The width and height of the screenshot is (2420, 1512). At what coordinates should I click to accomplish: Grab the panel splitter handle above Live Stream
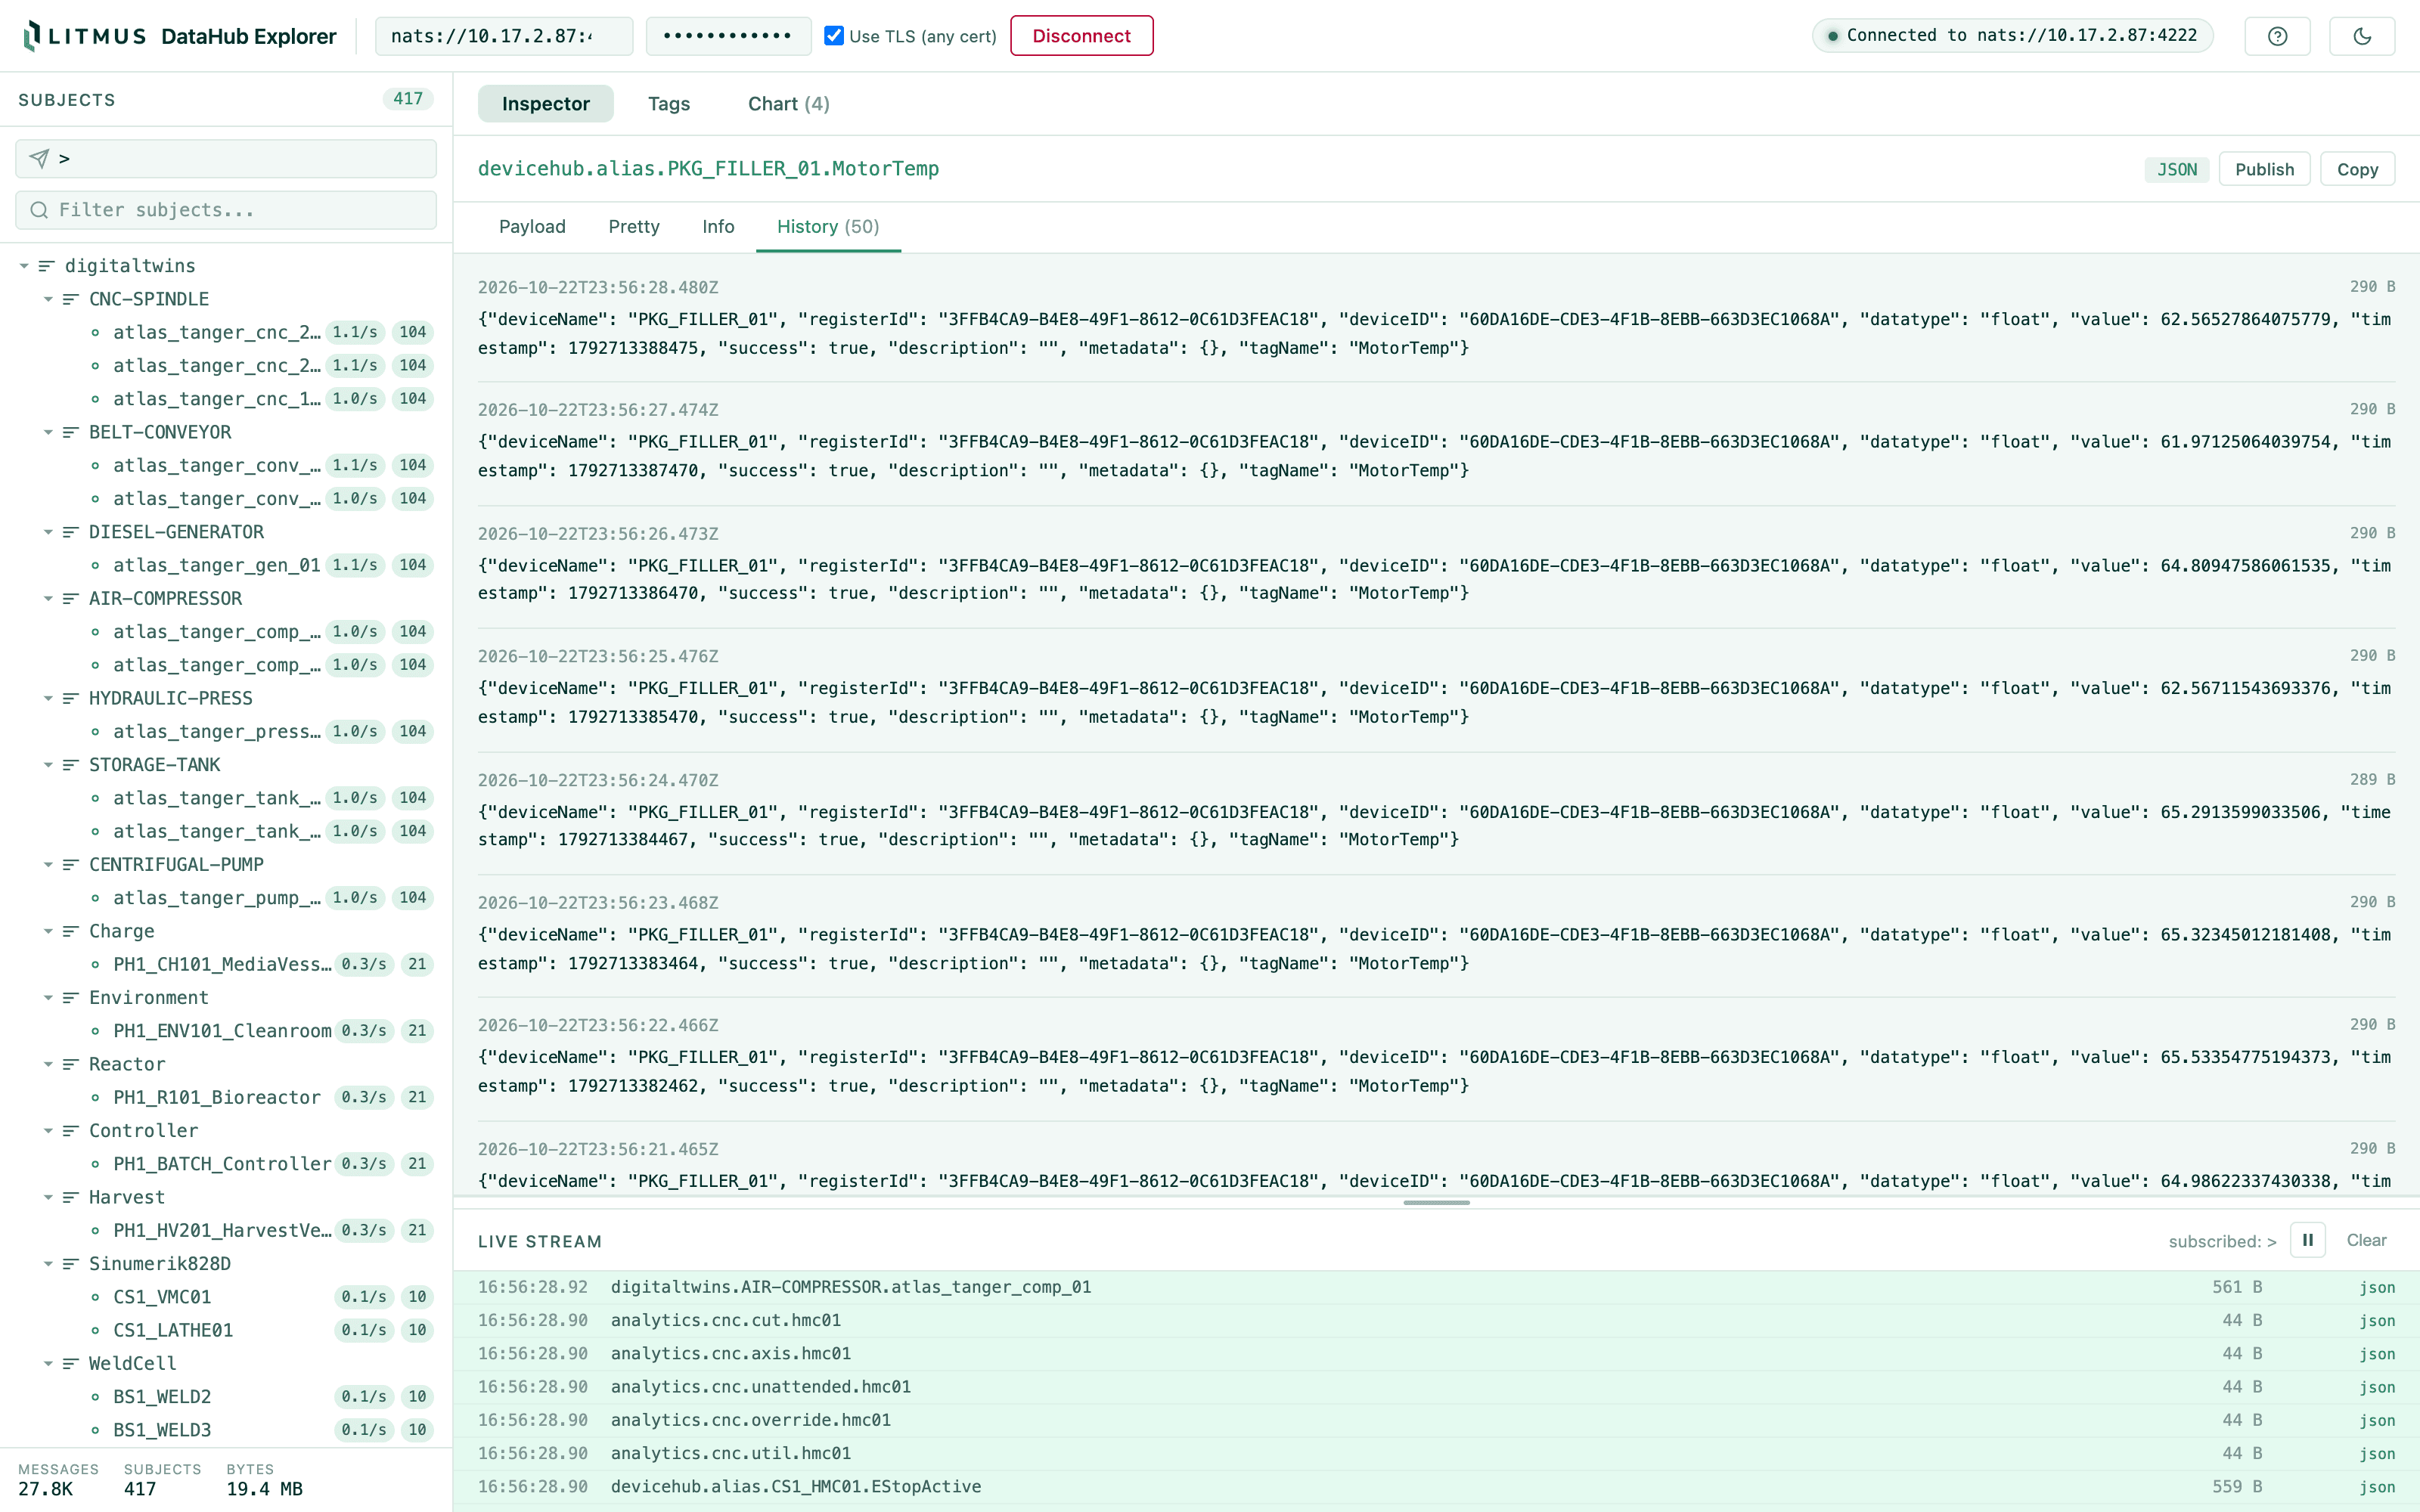pos(1436,1203)
